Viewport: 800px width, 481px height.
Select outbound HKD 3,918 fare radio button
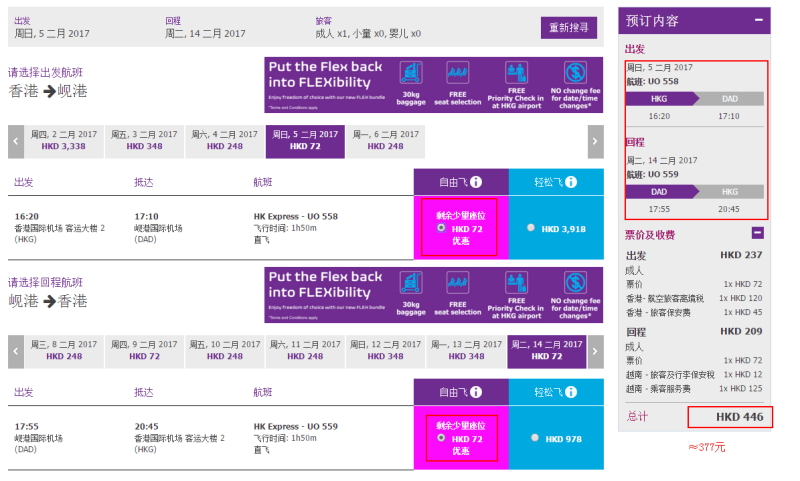pos(531,228)
